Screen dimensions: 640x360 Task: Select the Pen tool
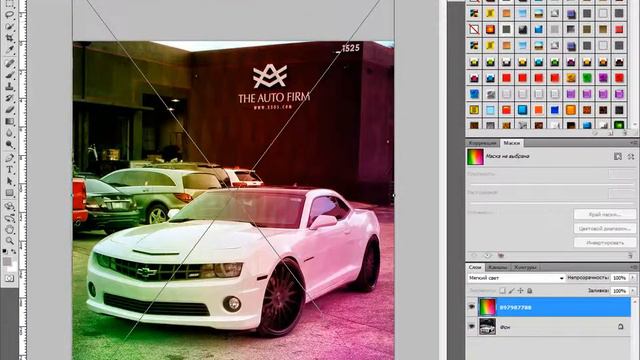[x=9, y=158]
